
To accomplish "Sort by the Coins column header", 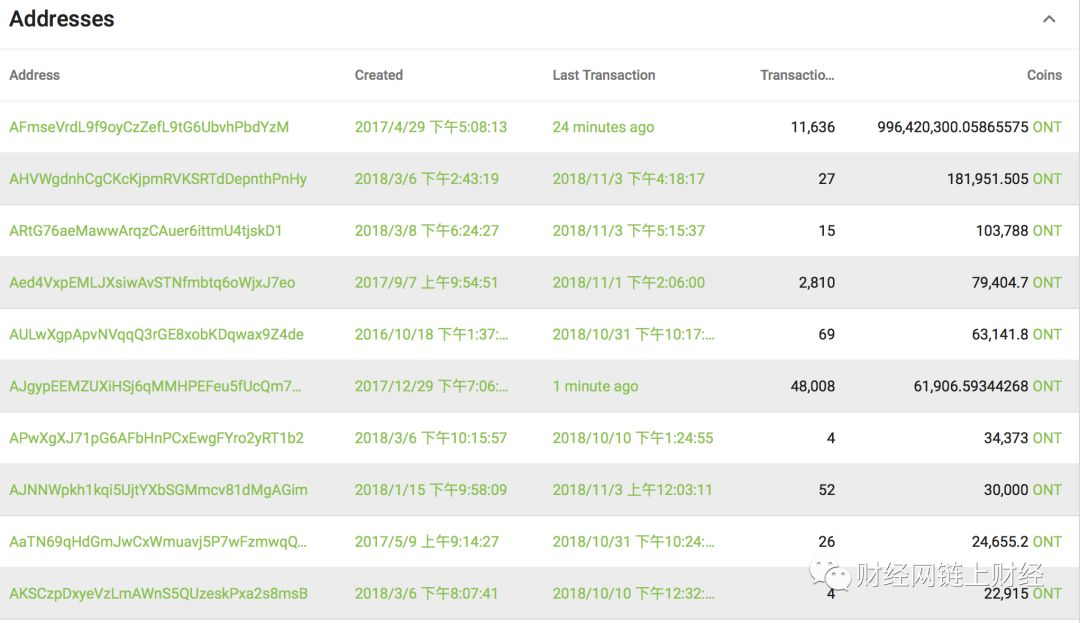I will click(1044, 75).
